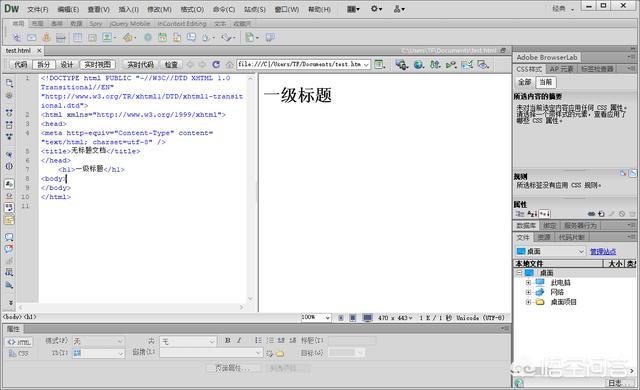Viewport: 640px width, 390px height.
Task: Open the ID dropdown in Properties panel
Action: coord(98,353)
